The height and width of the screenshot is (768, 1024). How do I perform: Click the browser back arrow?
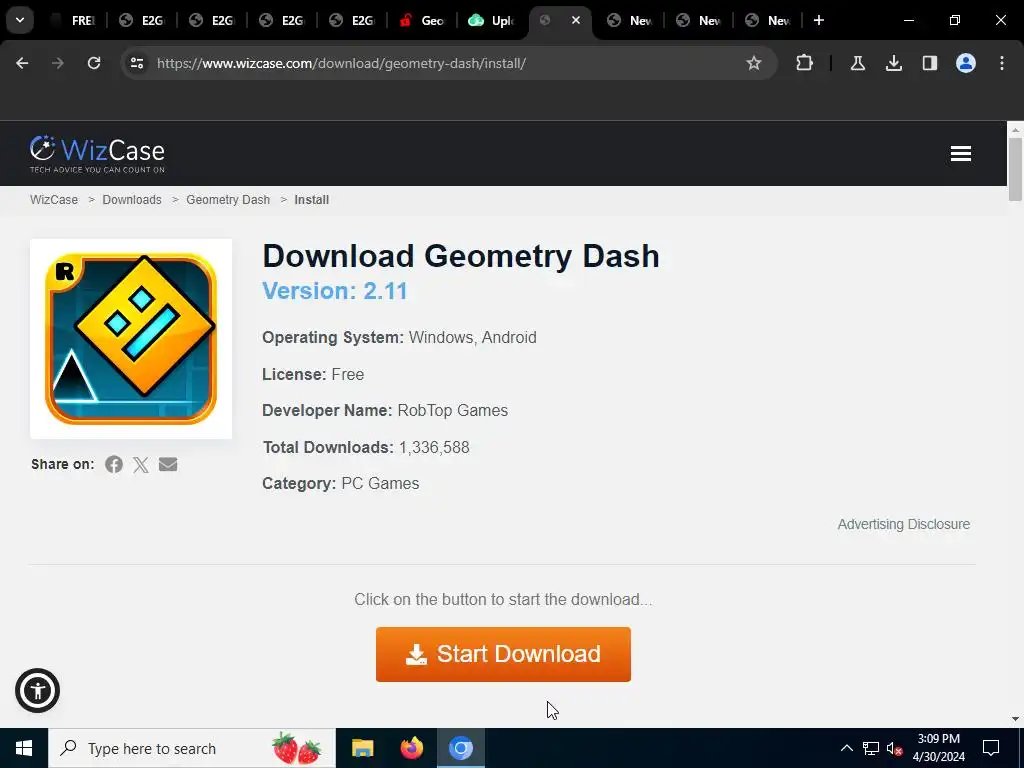22,63
